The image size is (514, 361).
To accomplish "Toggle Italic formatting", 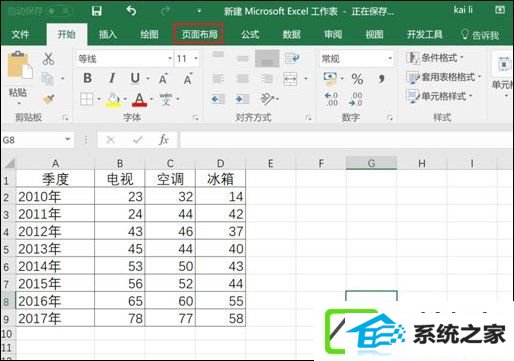I will (112, 78).
